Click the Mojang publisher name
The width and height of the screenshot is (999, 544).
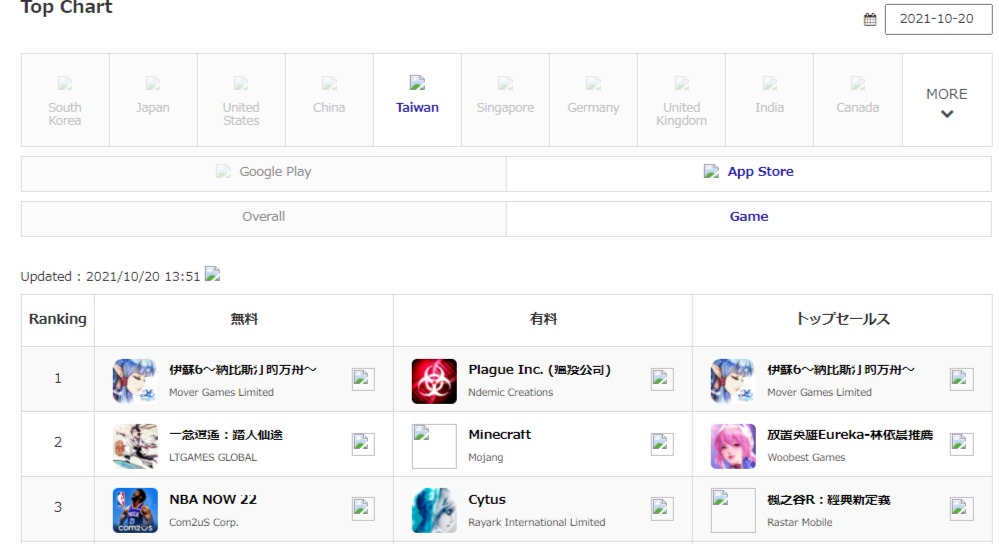pos(485,457)
